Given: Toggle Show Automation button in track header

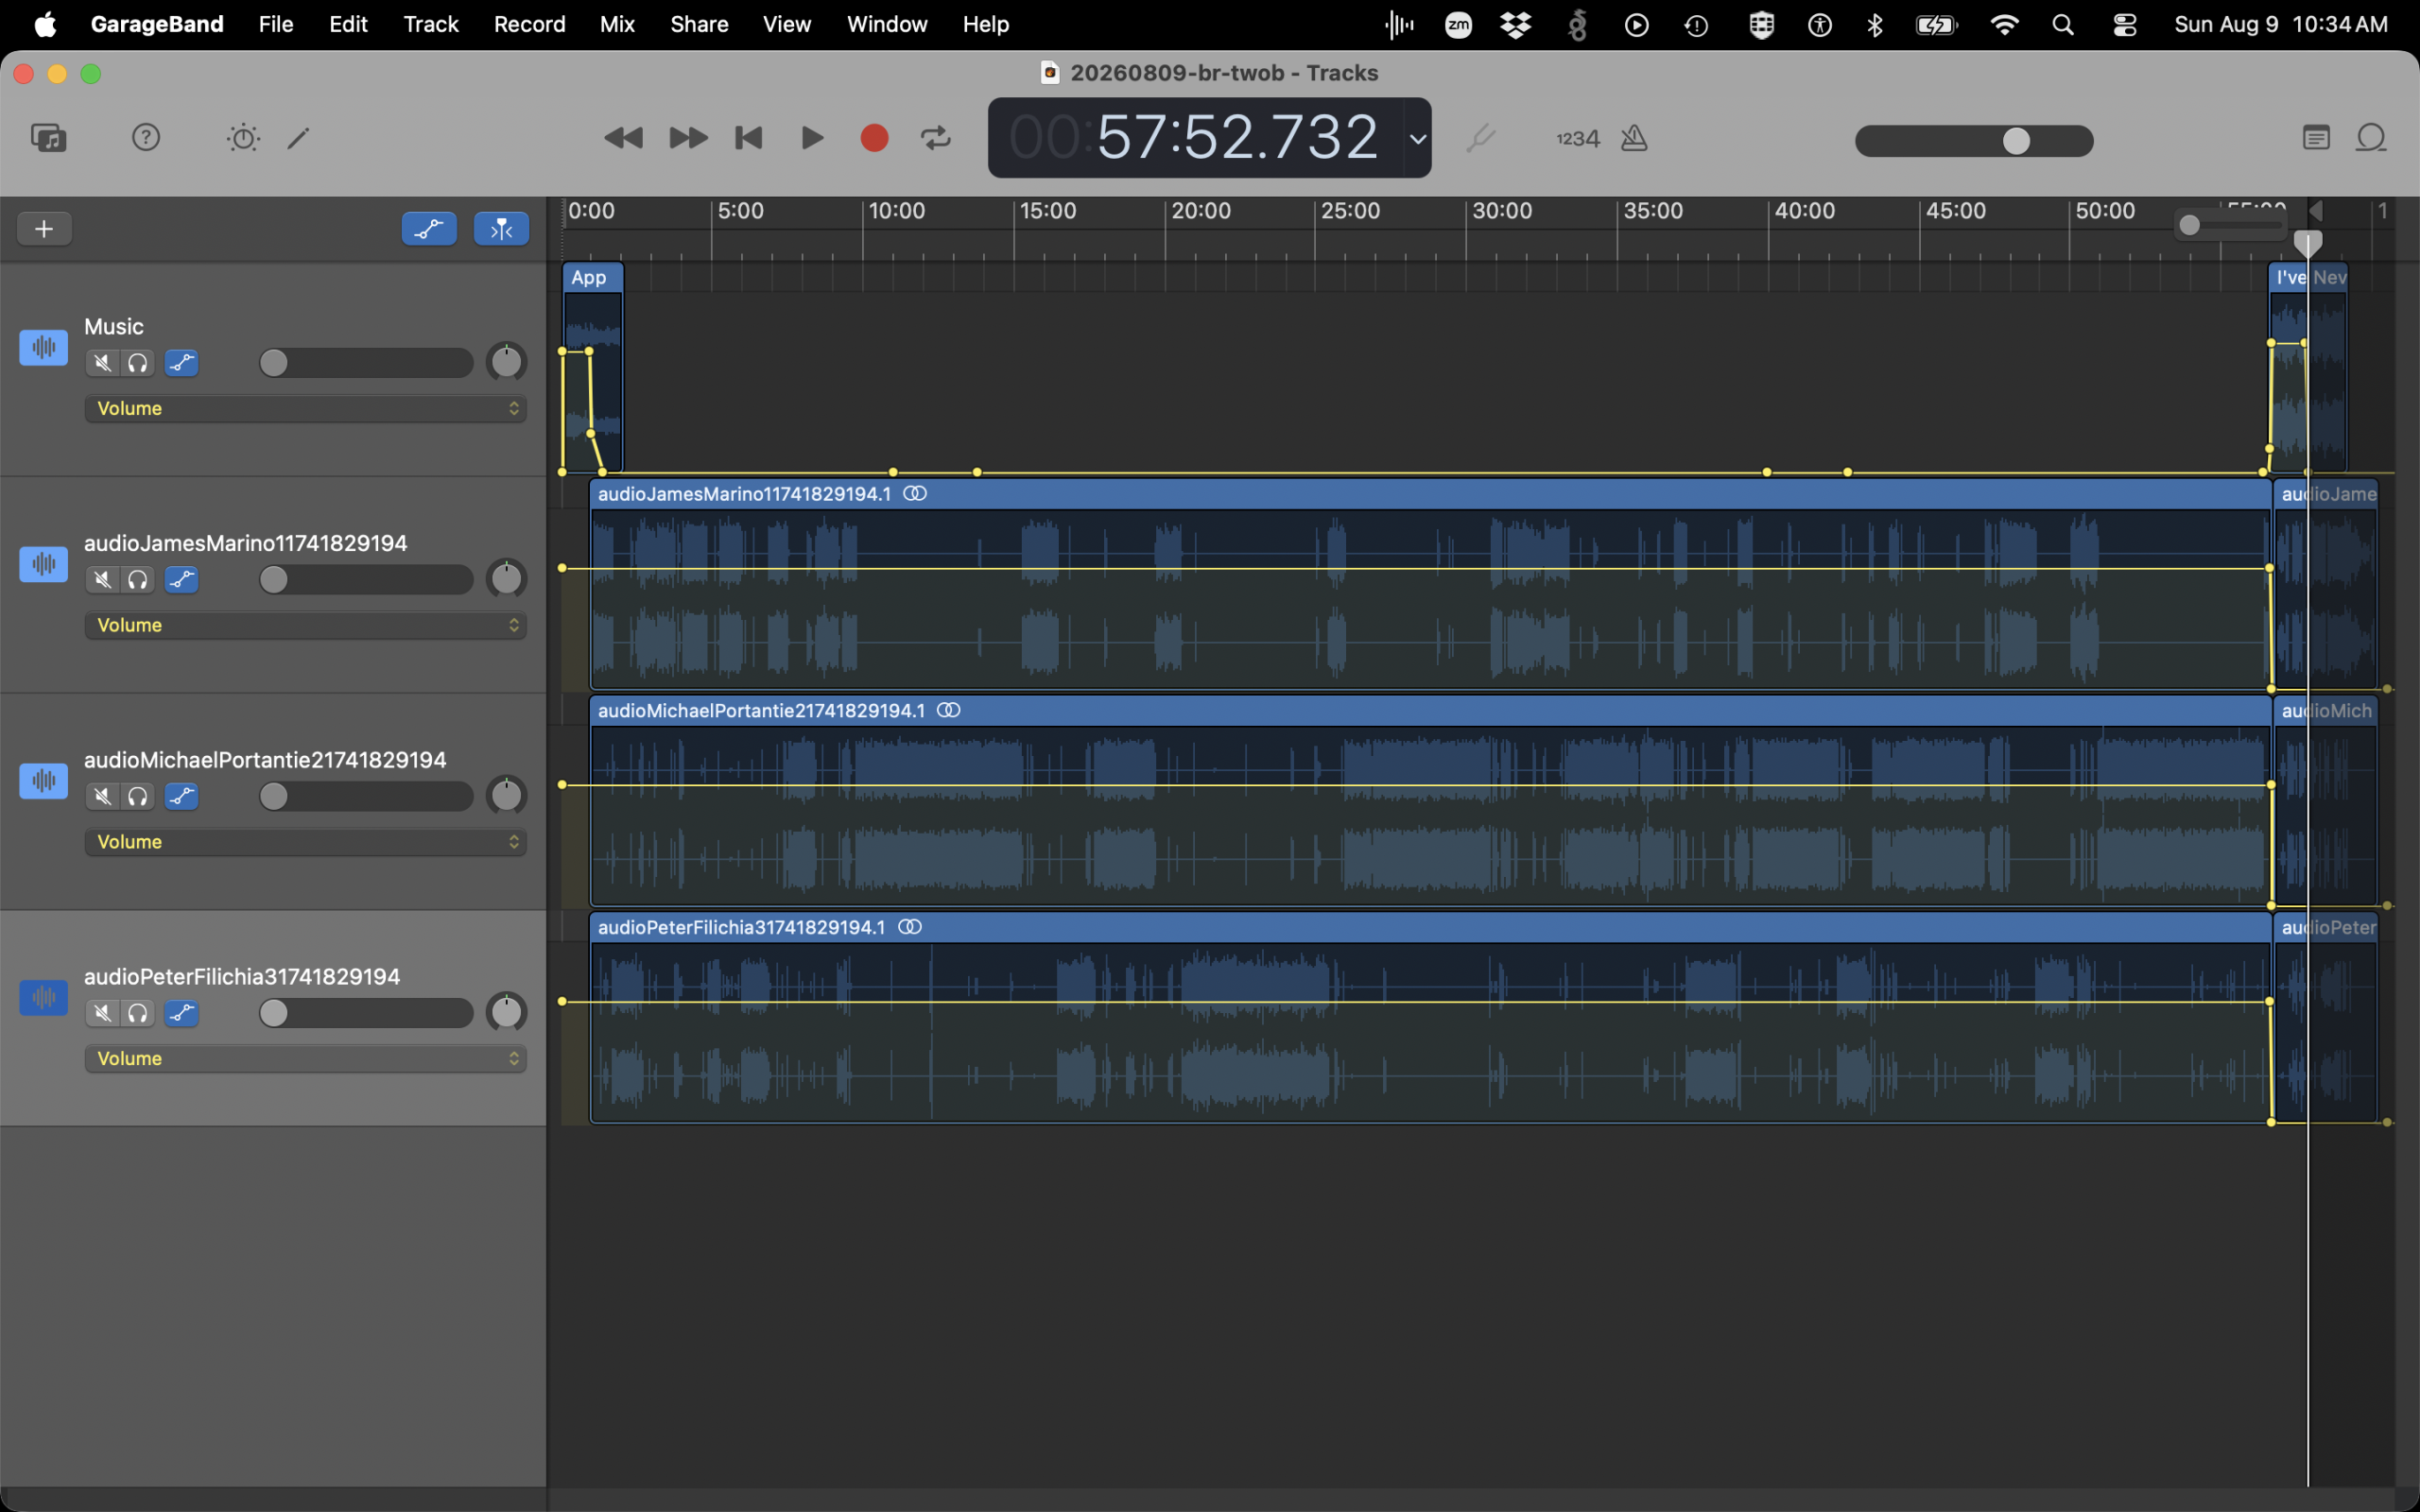Looking at the screenshot, I should pos(429,229).
